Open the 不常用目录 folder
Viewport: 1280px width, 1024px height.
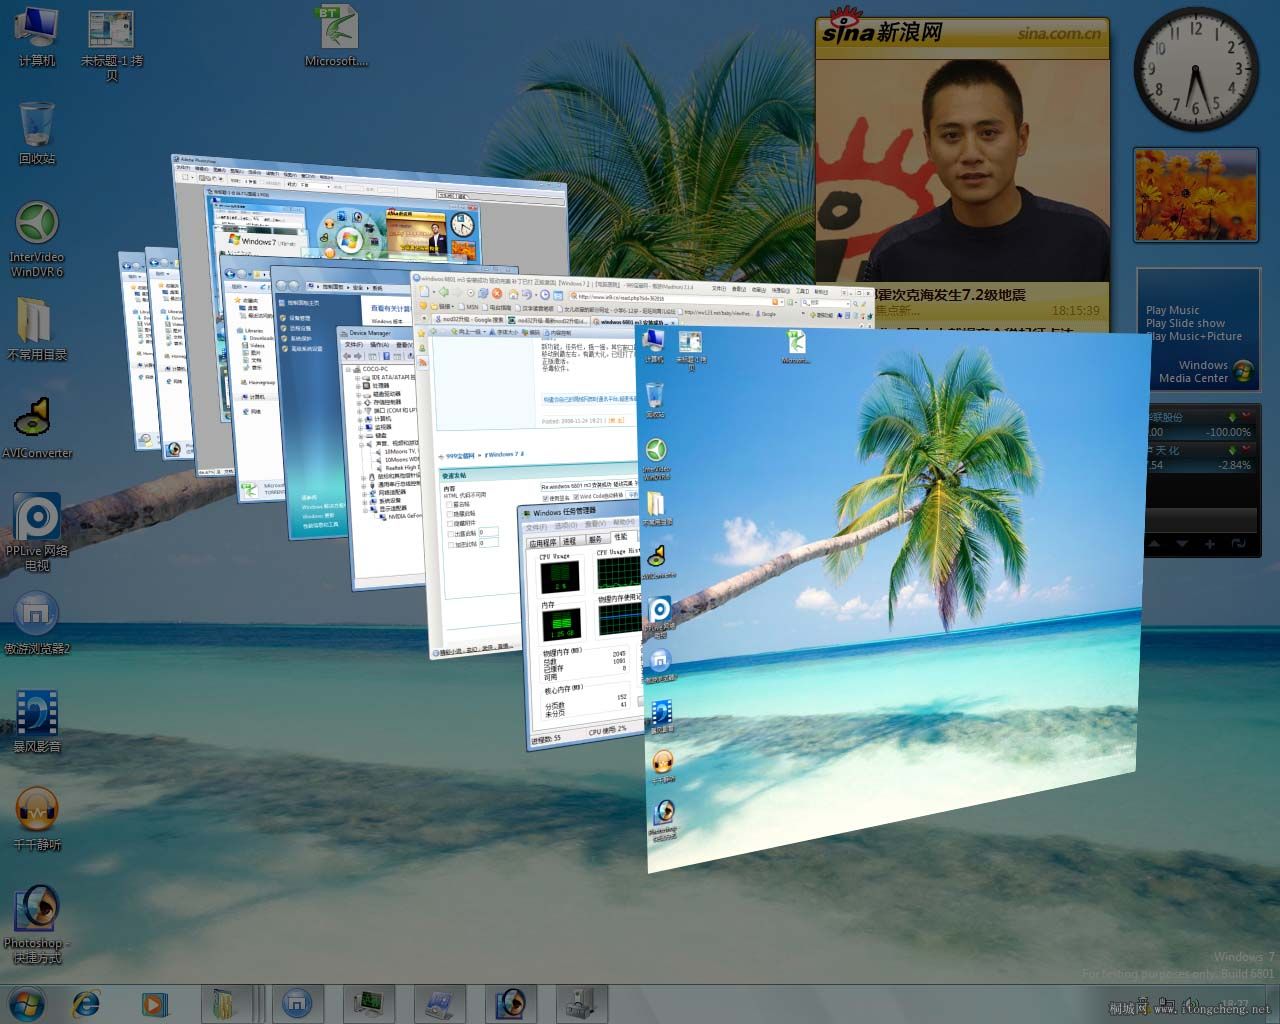tap(37, 328)
